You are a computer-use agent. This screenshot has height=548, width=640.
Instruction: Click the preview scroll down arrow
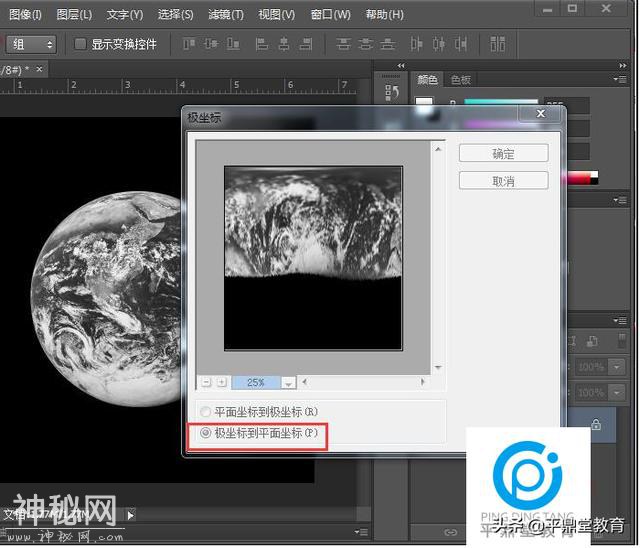pos(438,367)
